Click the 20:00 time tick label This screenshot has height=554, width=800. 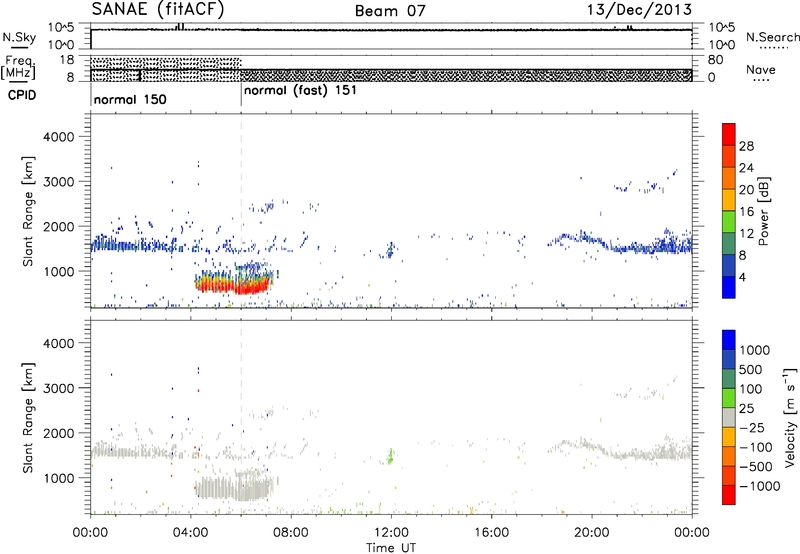pyautogui.click(x=592, y=533)
